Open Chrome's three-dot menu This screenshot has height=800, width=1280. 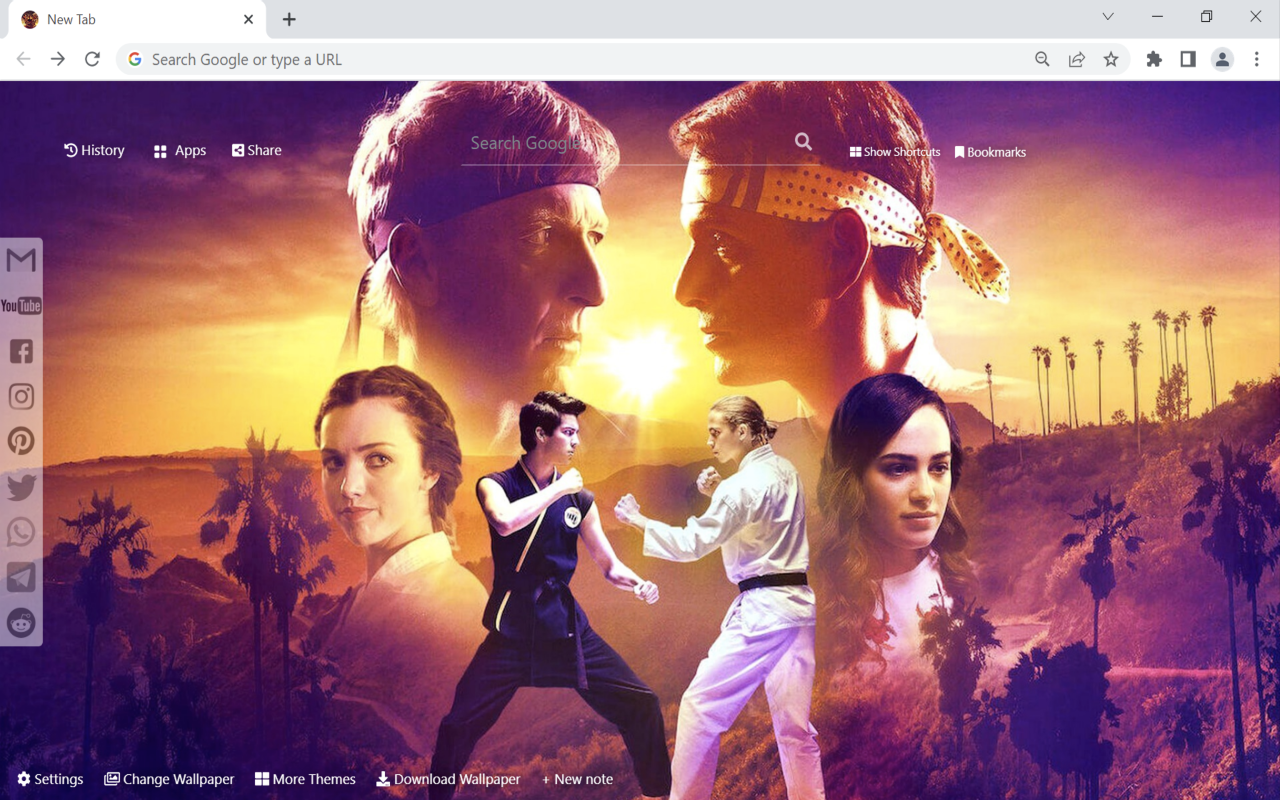[x=1257, y=59]
